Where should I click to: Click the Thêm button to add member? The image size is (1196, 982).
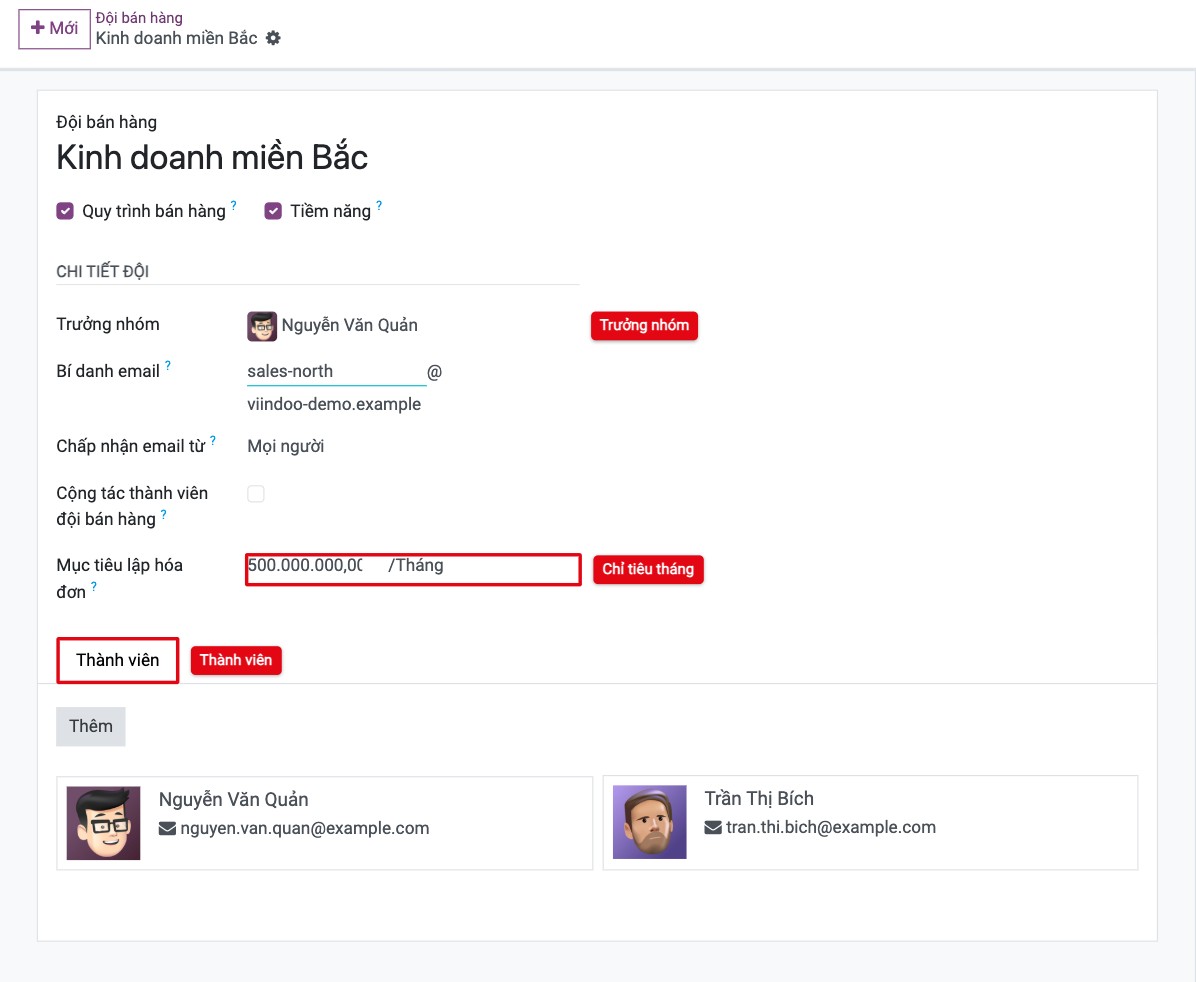pos(91,726)
